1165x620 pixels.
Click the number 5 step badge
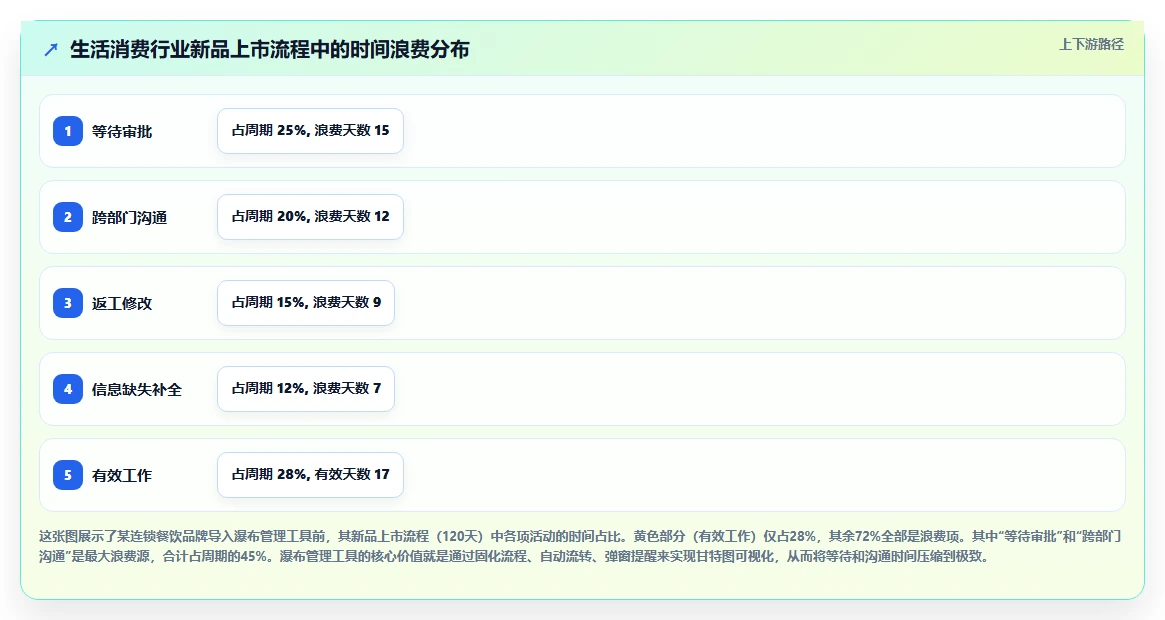pos(68,475)
